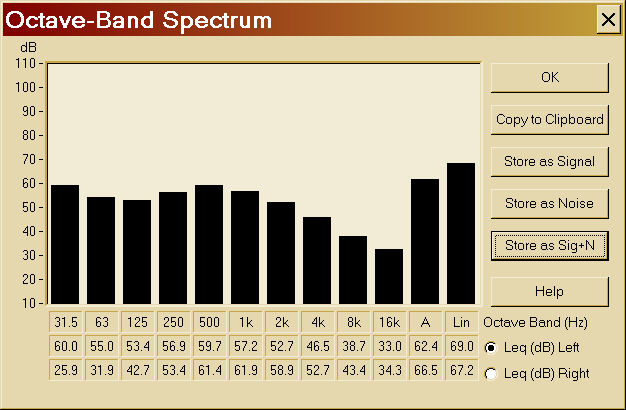The height and width of the screenshot is (410, 626).
Task: Click the 31.5 octave band cell
Action: pyautogui.click(x=66, y=322)
